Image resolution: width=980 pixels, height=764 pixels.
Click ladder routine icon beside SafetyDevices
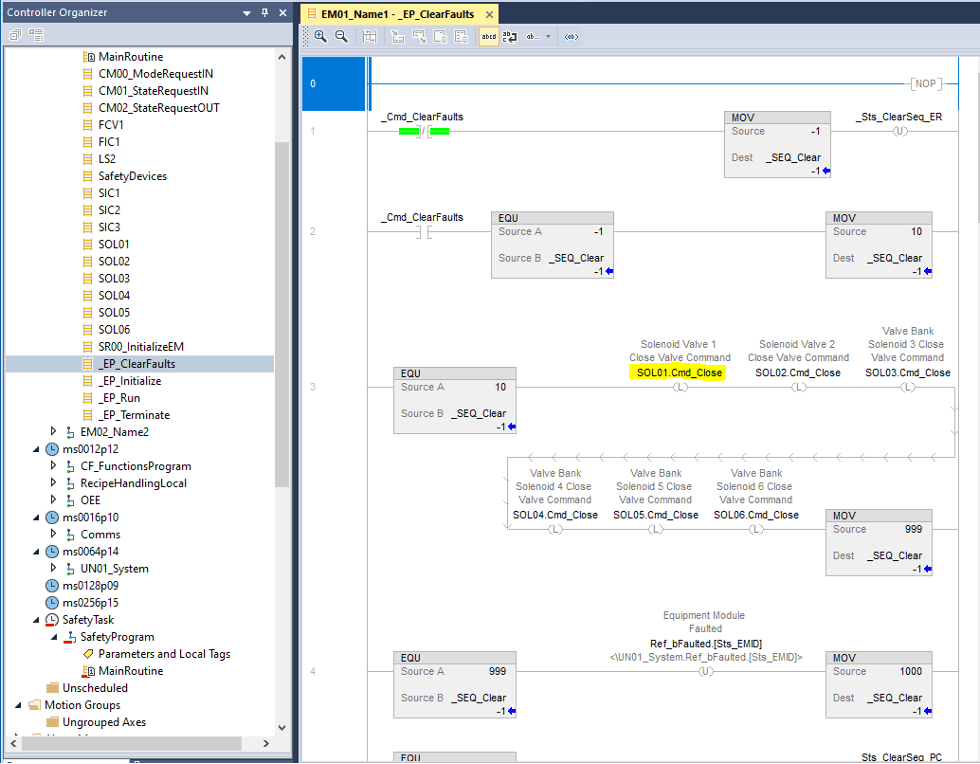click(88, 176)
